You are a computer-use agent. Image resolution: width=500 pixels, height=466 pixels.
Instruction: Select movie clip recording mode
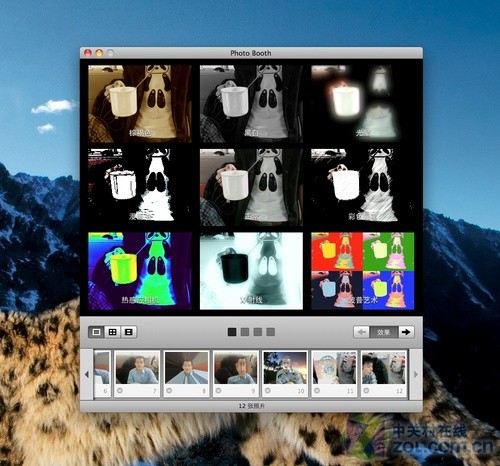point(129,332)
